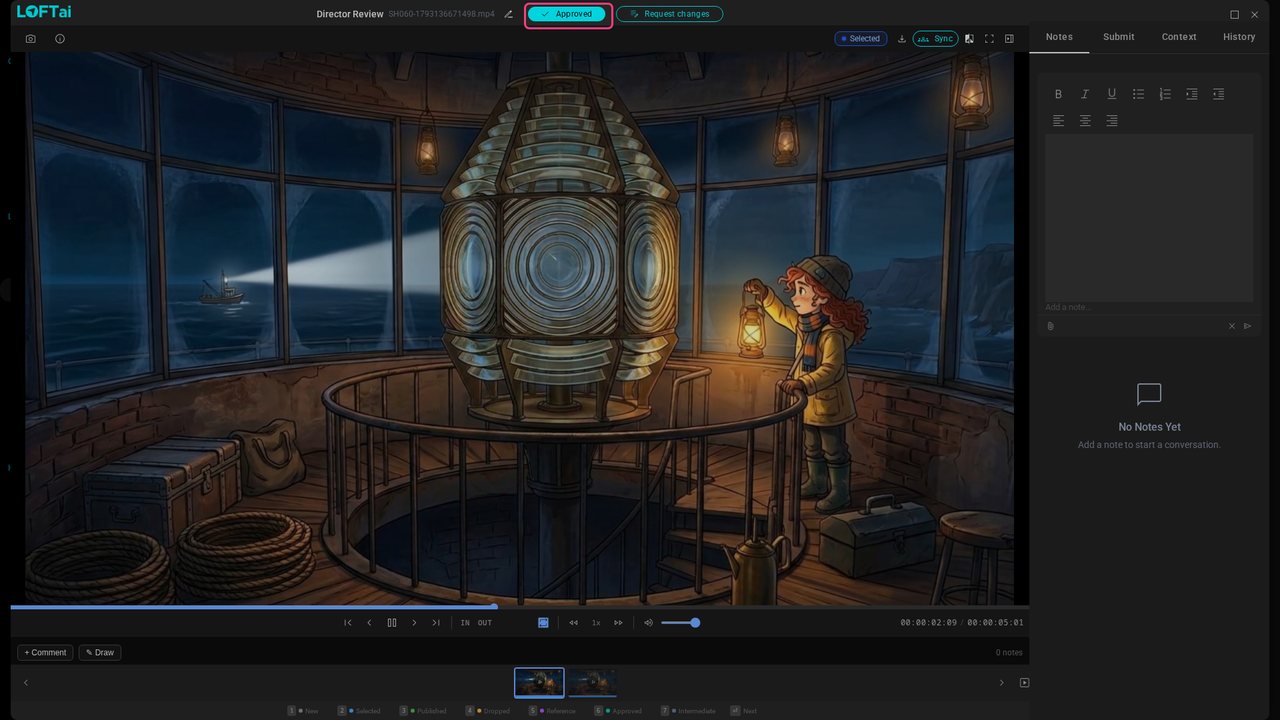Collapse the side panel with the panel icon

click(1009, 39)
